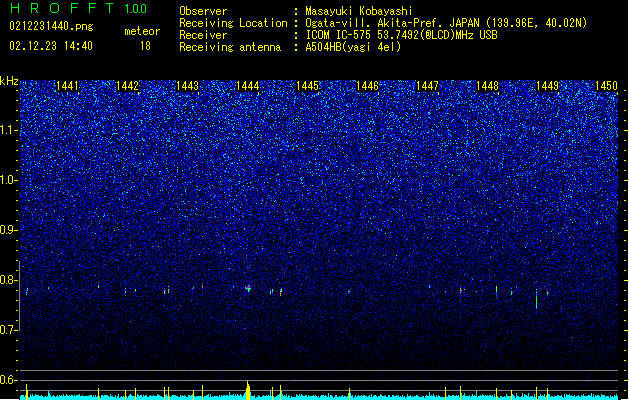
Task: Click the 1445 time marker
Action: (x=307, y=86)
